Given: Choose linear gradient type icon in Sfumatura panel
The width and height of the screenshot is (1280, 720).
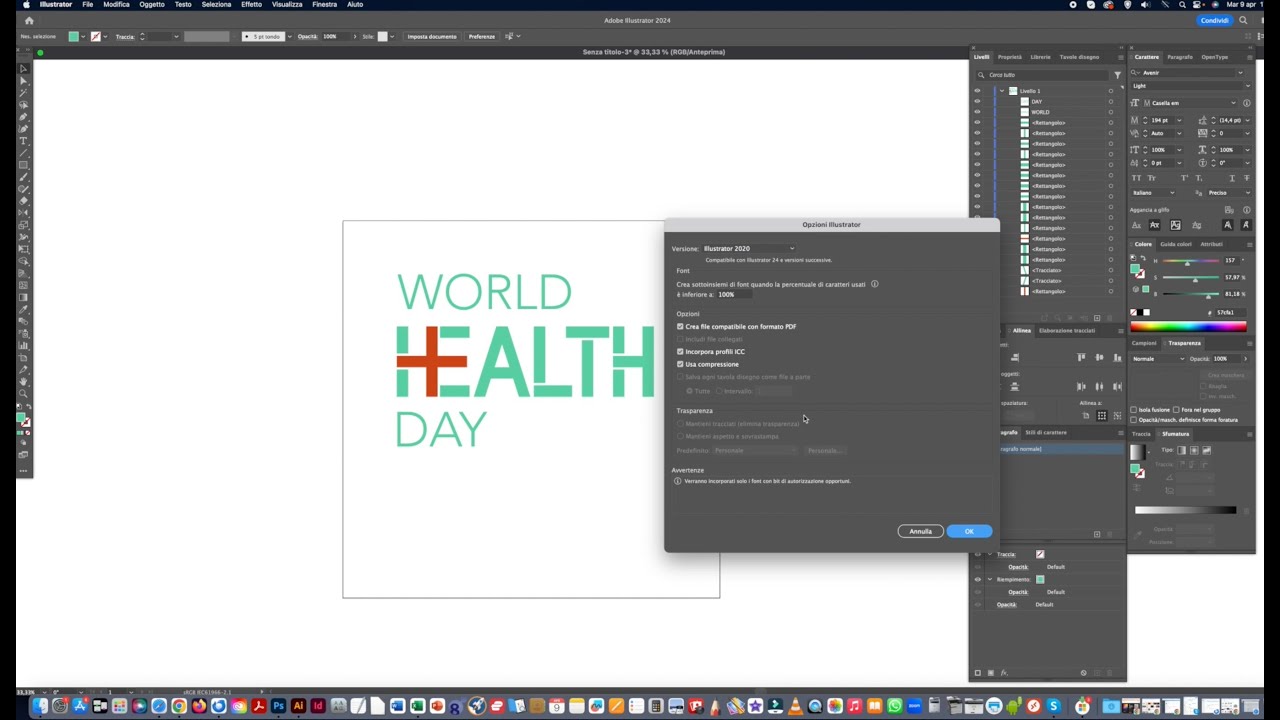Looking at the screenshot, I should (1181, 450).
